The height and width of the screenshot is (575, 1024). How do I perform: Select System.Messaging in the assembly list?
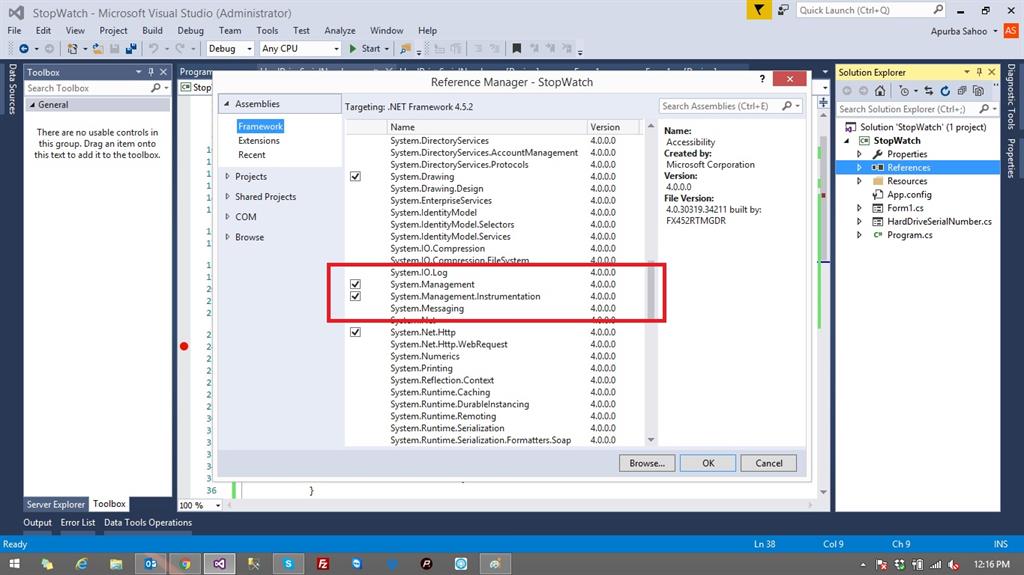click(427, 308)
